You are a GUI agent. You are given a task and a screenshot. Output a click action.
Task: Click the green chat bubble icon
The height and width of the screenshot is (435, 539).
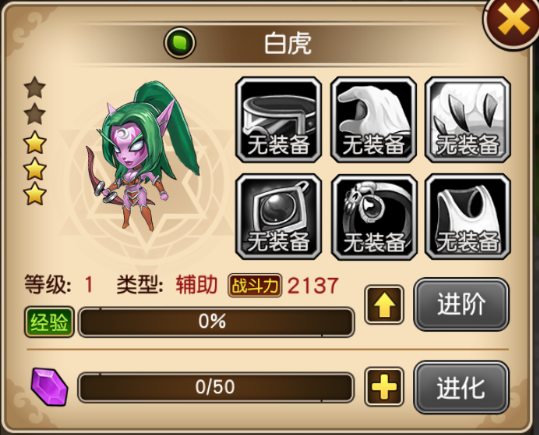tap(180, 43)
